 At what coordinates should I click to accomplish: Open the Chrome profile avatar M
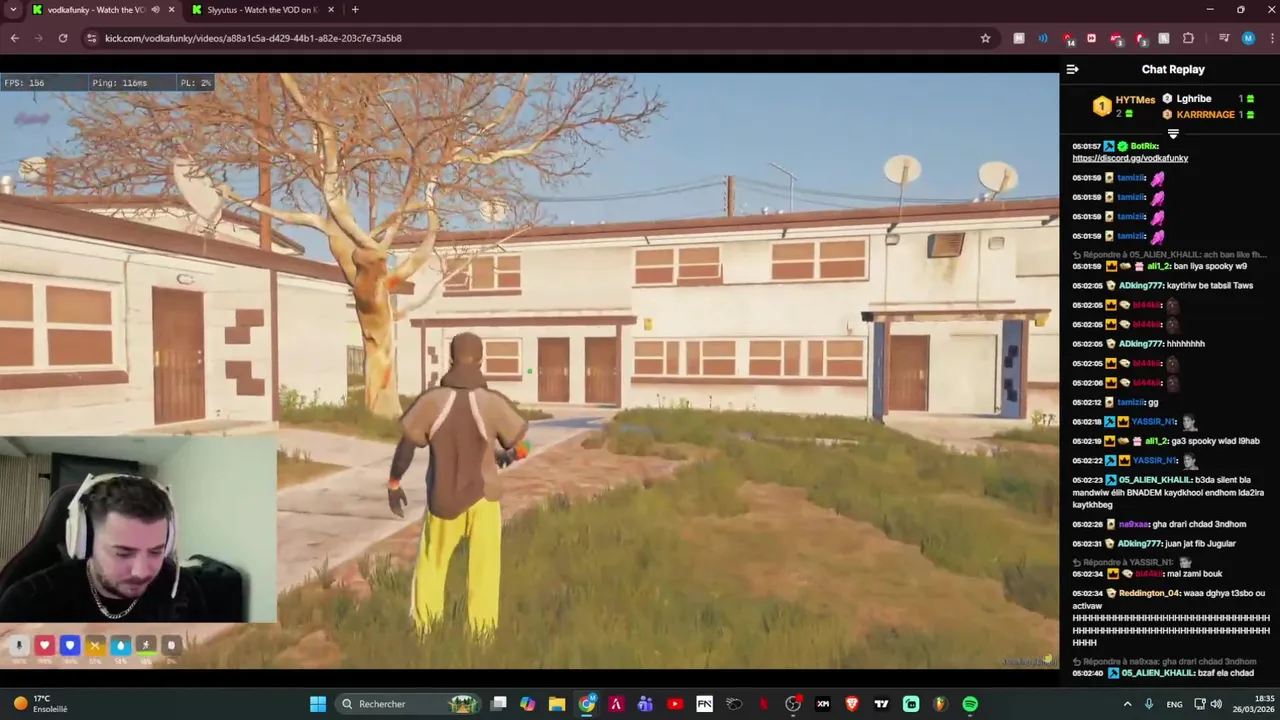[1248, 38]
